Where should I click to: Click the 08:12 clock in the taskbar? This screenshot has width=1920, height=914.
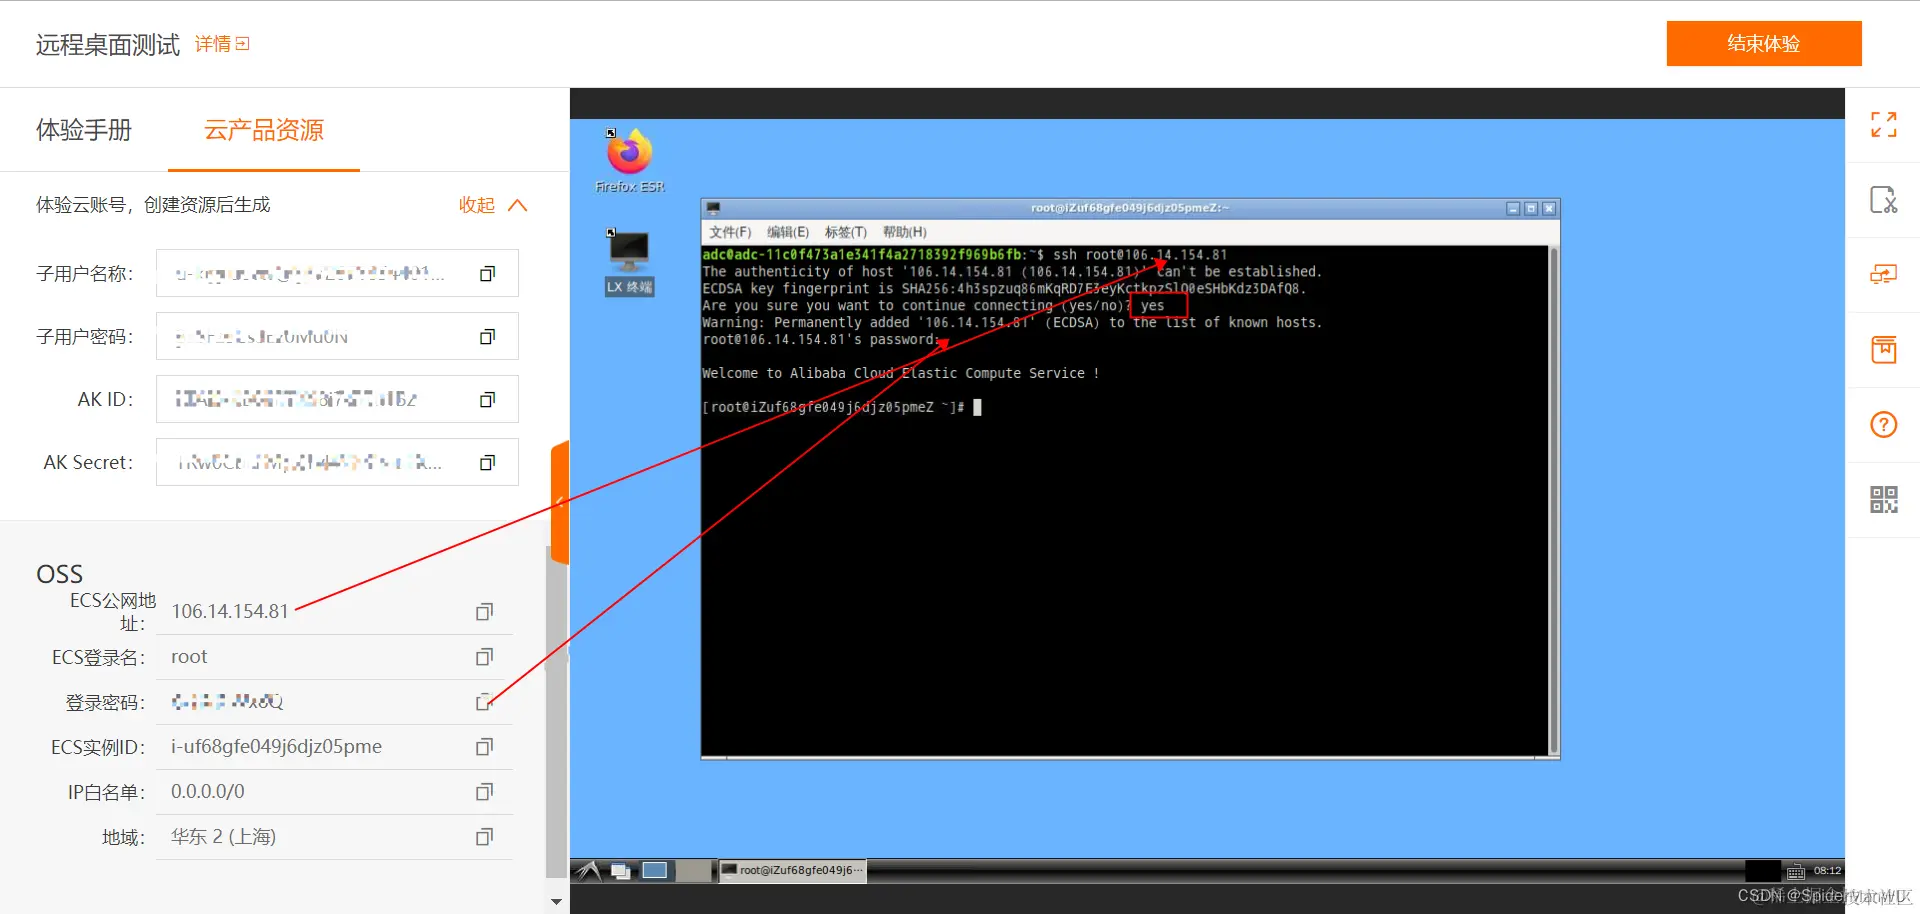click(x=1827, y=871)
